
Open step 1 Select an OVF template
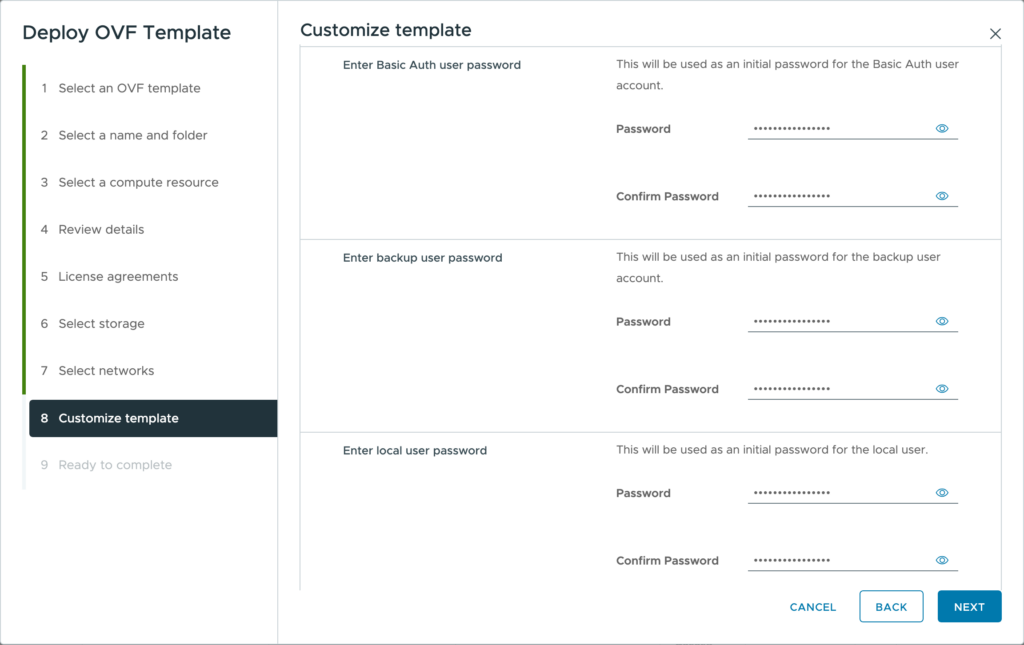pyautogui.click(x=129, y=88)
